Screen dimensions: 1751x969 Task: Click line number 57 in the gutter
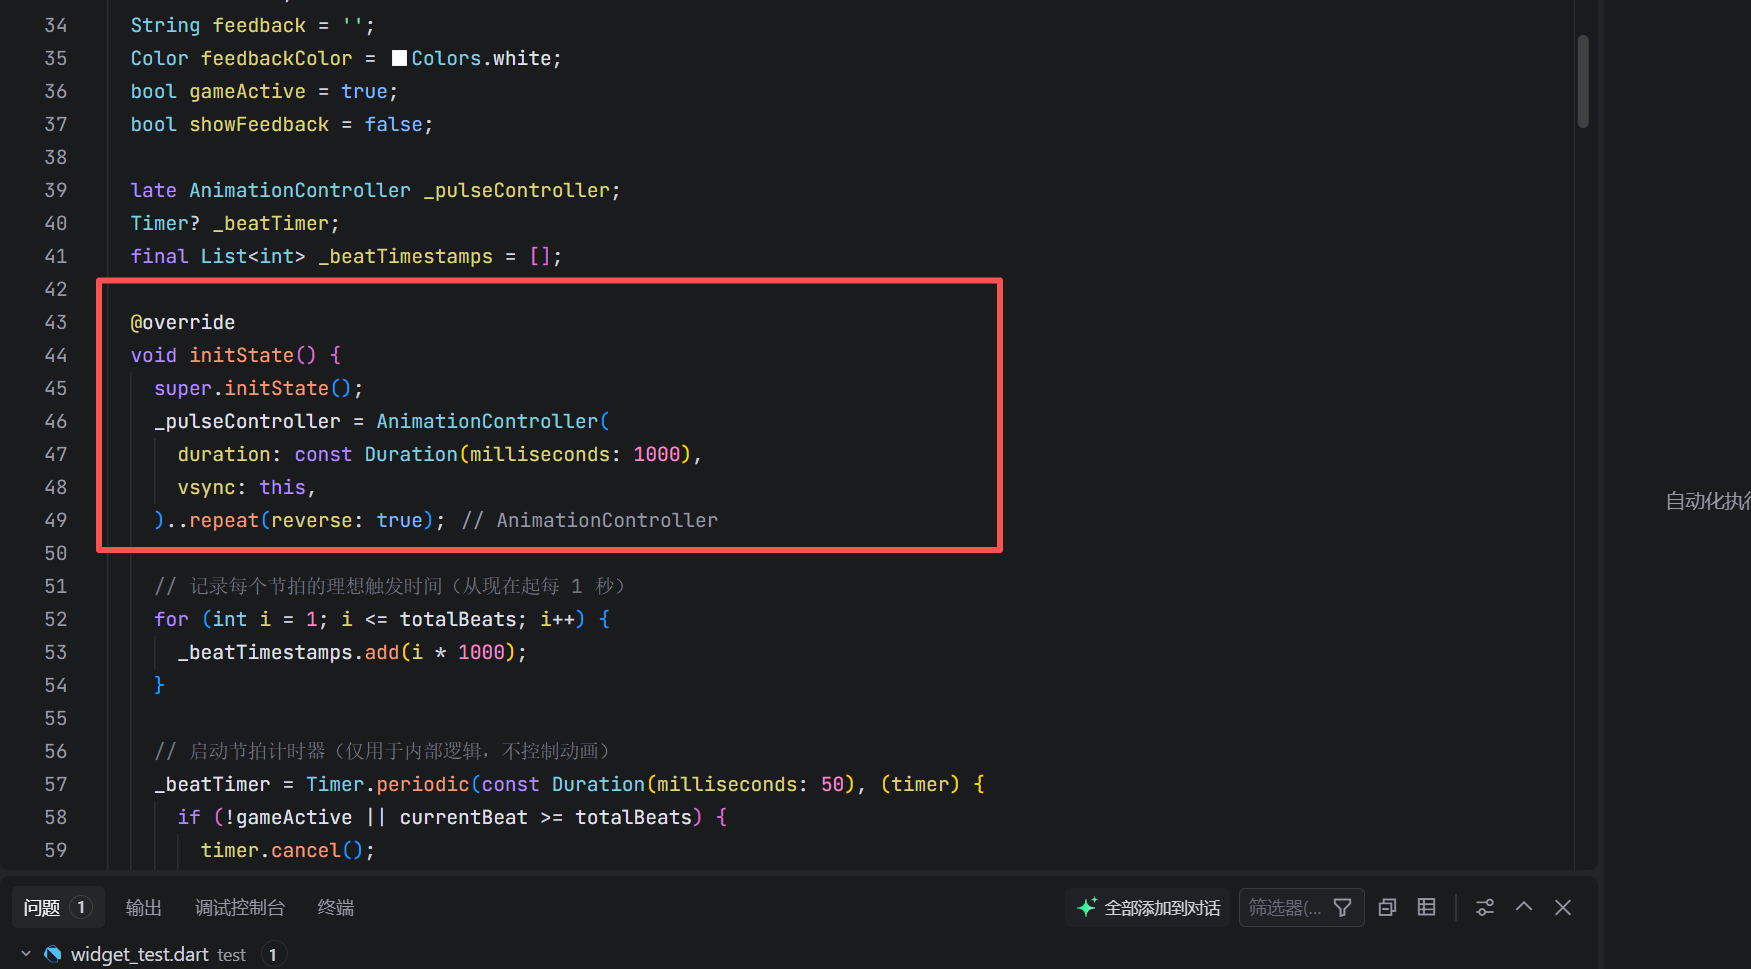tap(56, 784)
